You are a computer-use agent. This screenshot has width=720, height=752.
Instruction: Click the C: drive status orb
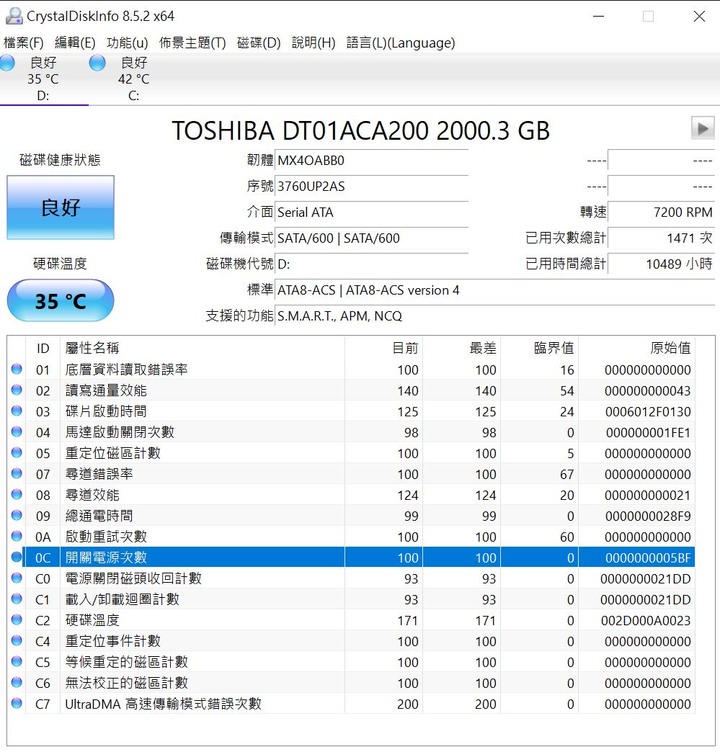coord(97,63)
